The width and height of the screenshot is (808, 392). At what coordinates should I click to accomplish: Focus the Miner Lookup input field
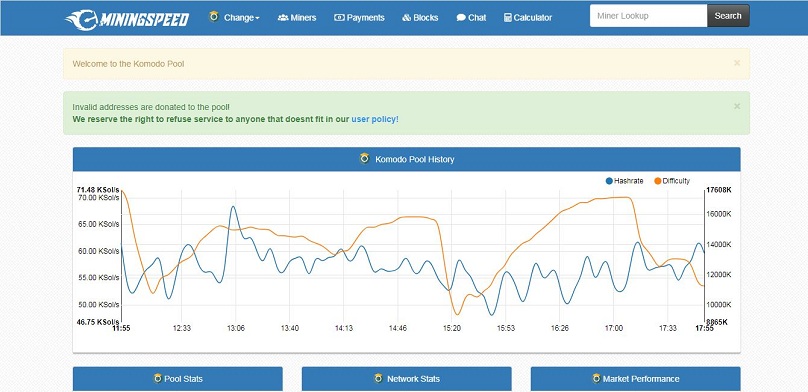(648, 16)
